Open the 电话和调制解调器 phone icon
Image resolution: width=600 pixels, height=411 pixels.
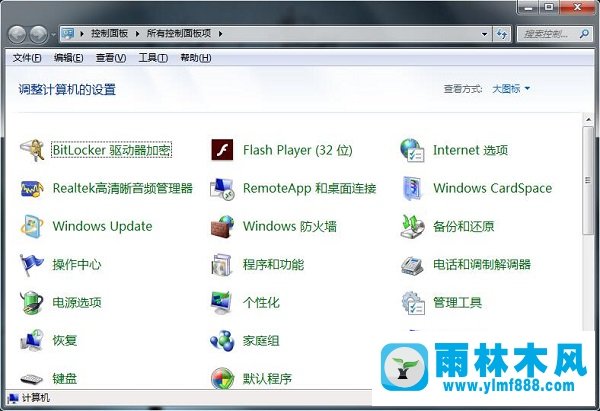pos(412,264)
